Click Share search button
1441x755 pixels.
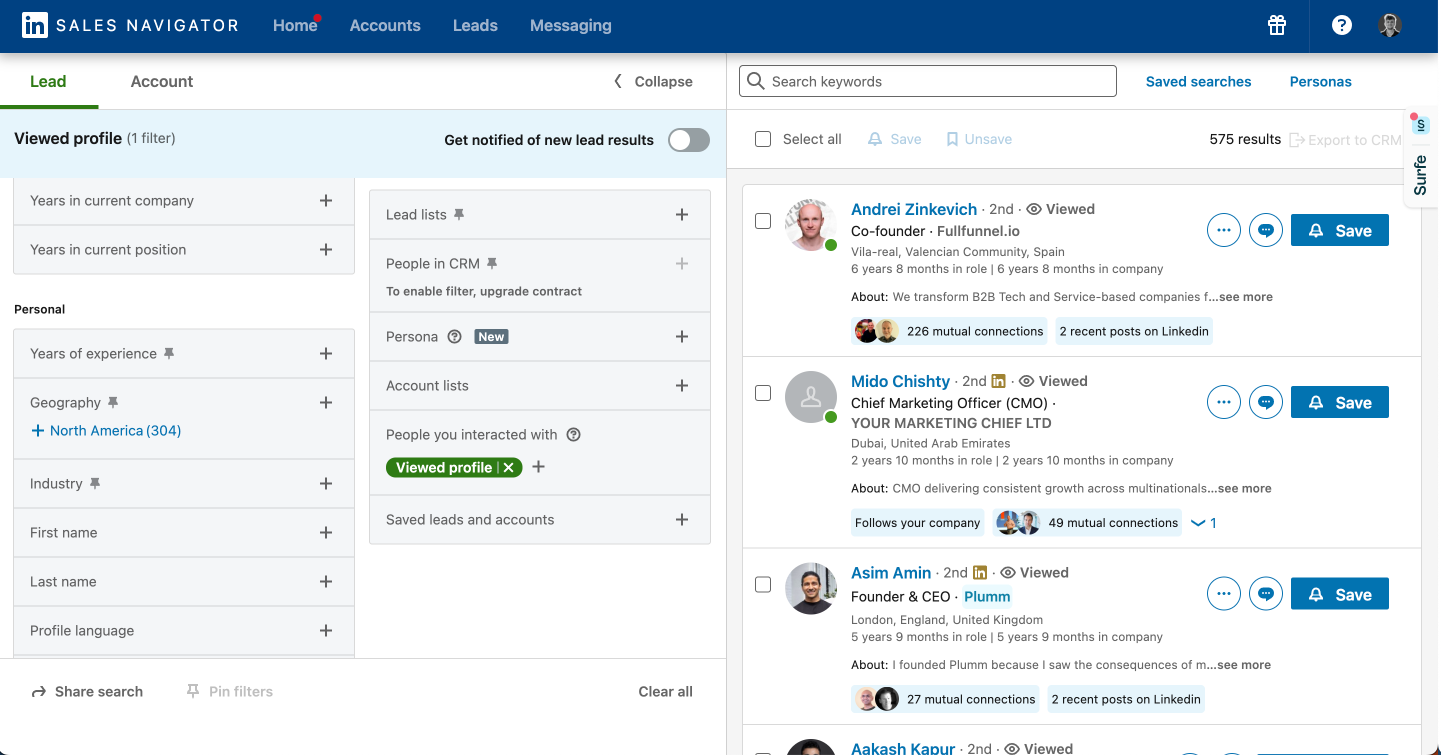tap(87, 692)
